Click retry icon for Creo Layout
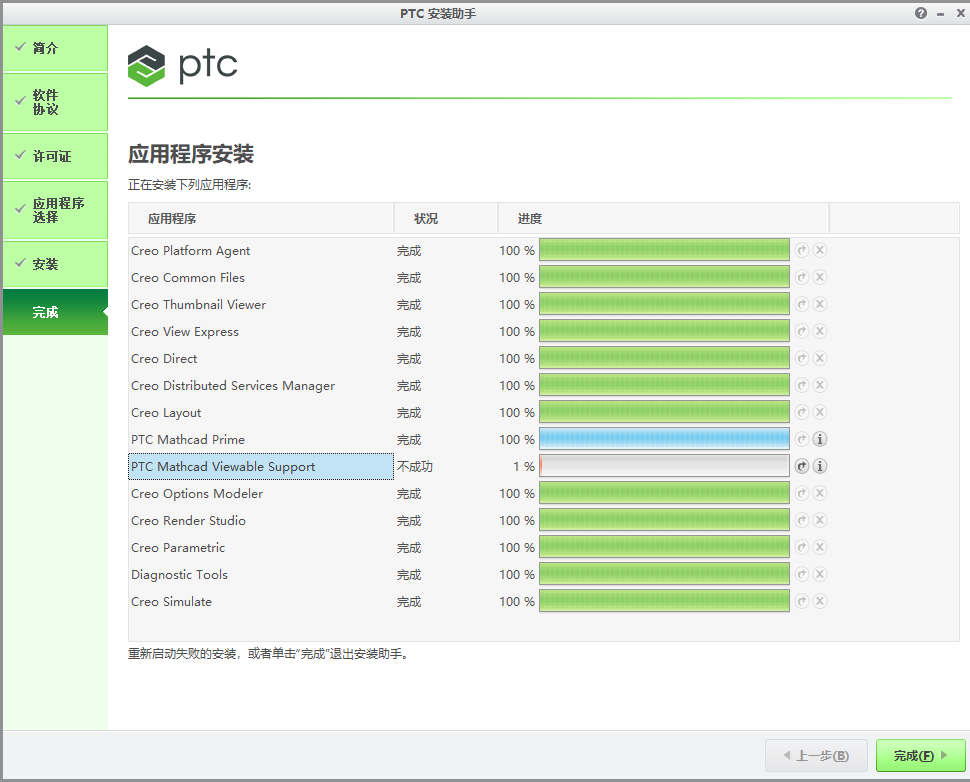 click(802, 412)
